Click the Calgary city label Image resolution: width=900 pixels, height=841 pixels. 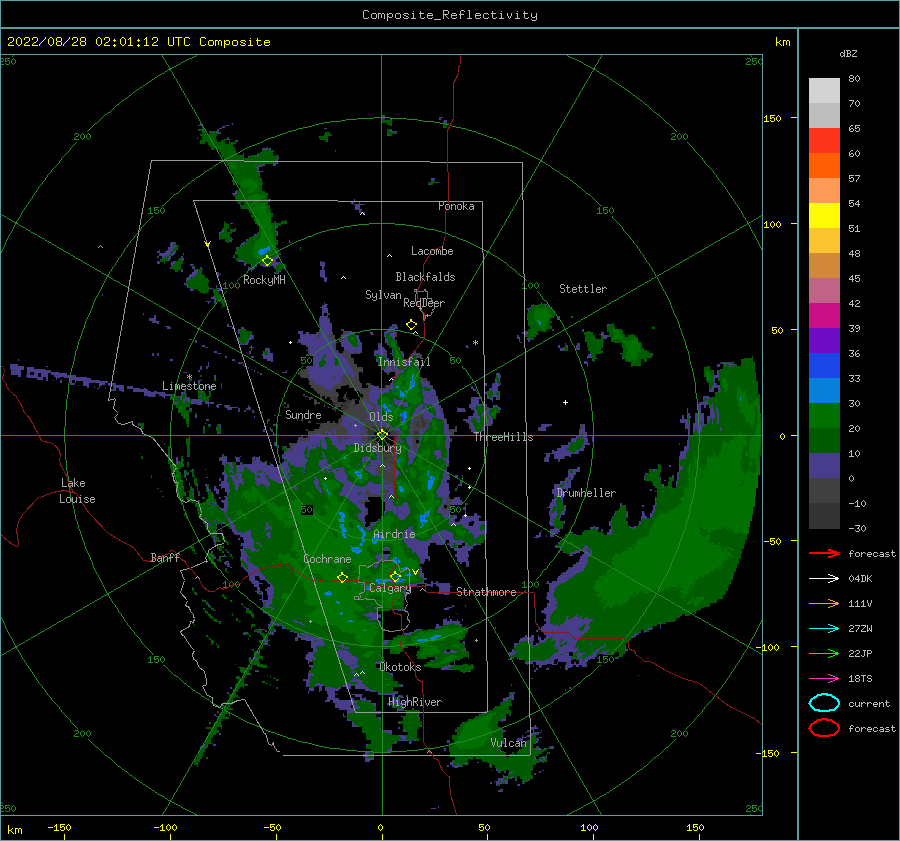tap(390, 588)
